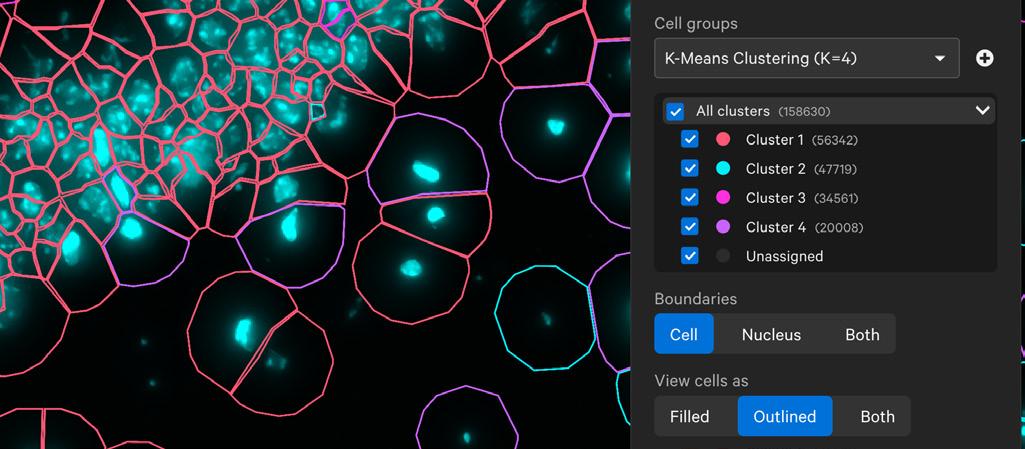
Task: Disable the Cluster 2 checkbox
Action: tap(690, 169)
